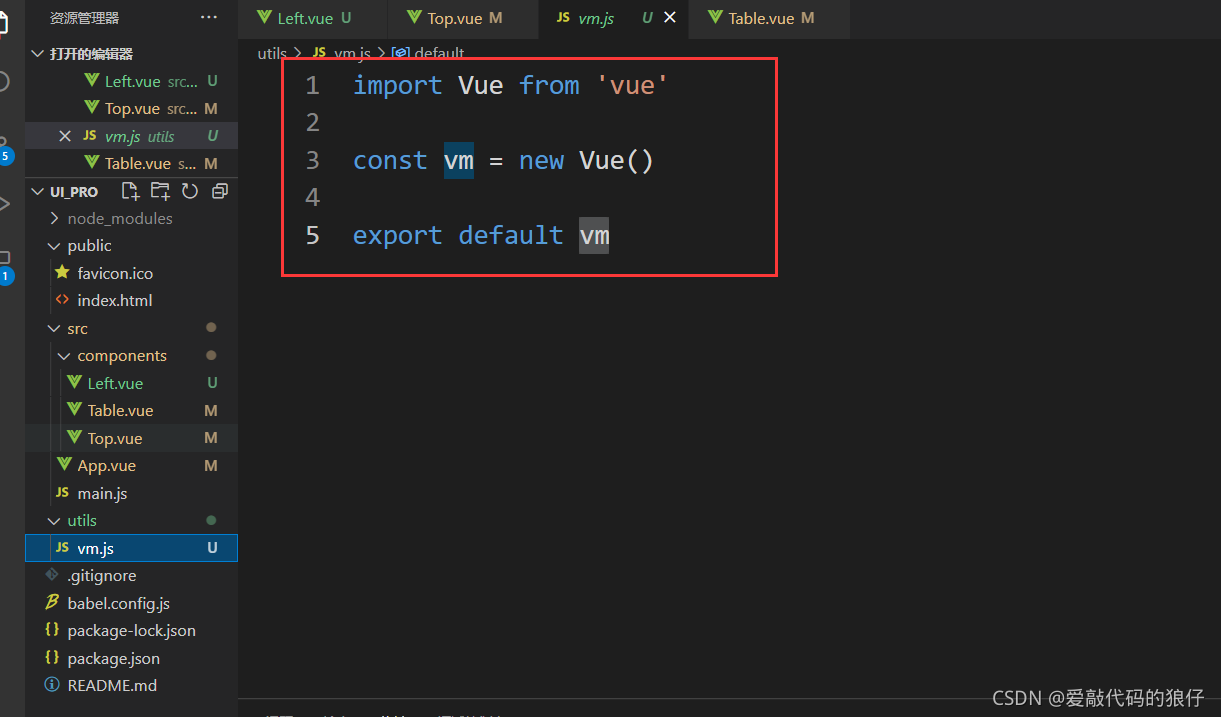Close vm.js in the open editors list
Screen dimensions: 1221x717
(65, 136)
